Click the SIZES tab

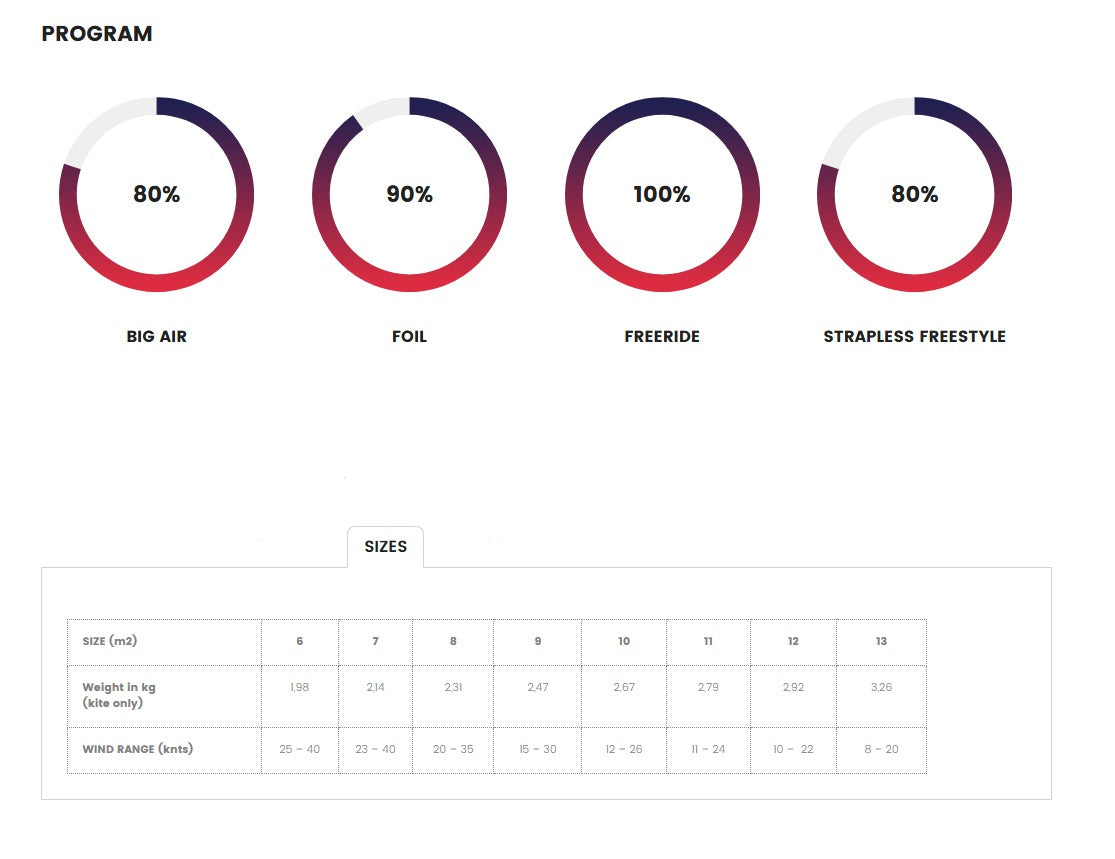[385, 547]
